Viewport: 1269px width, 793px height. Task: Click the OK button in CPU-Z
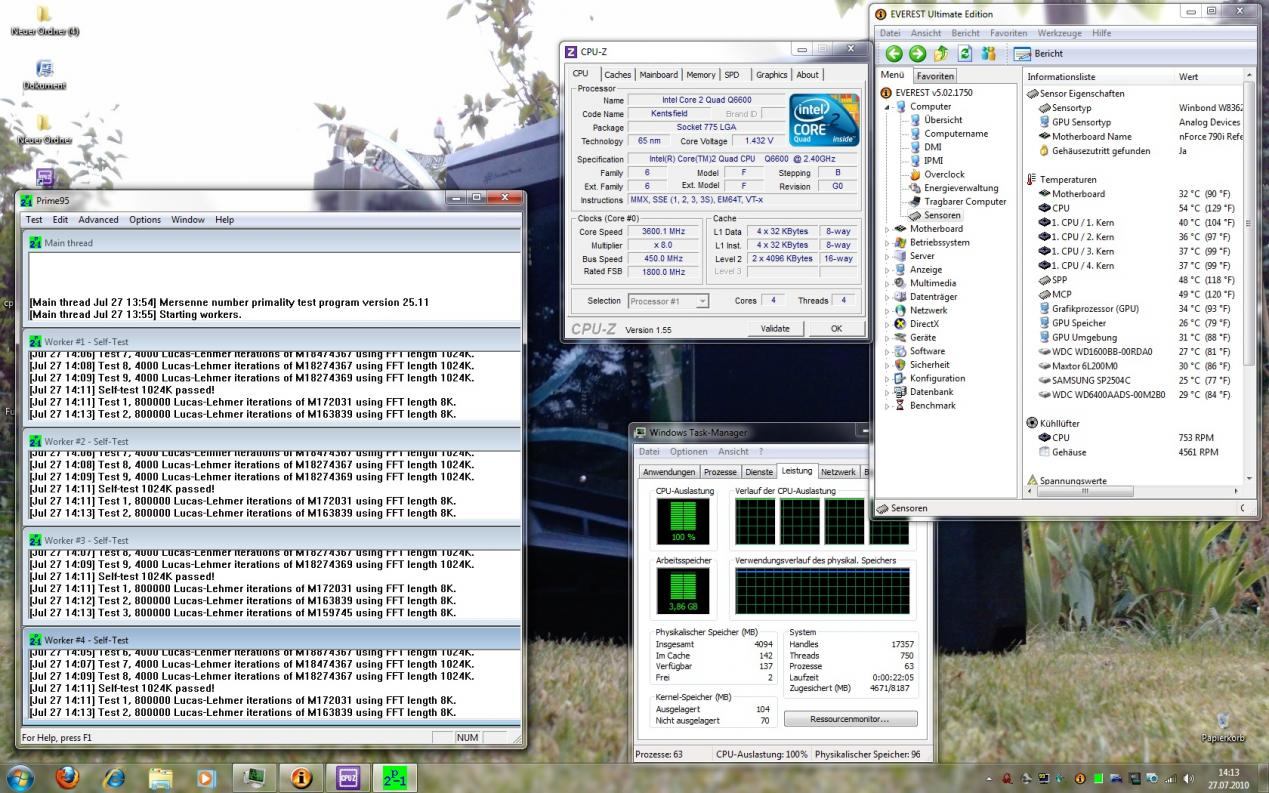836,329
